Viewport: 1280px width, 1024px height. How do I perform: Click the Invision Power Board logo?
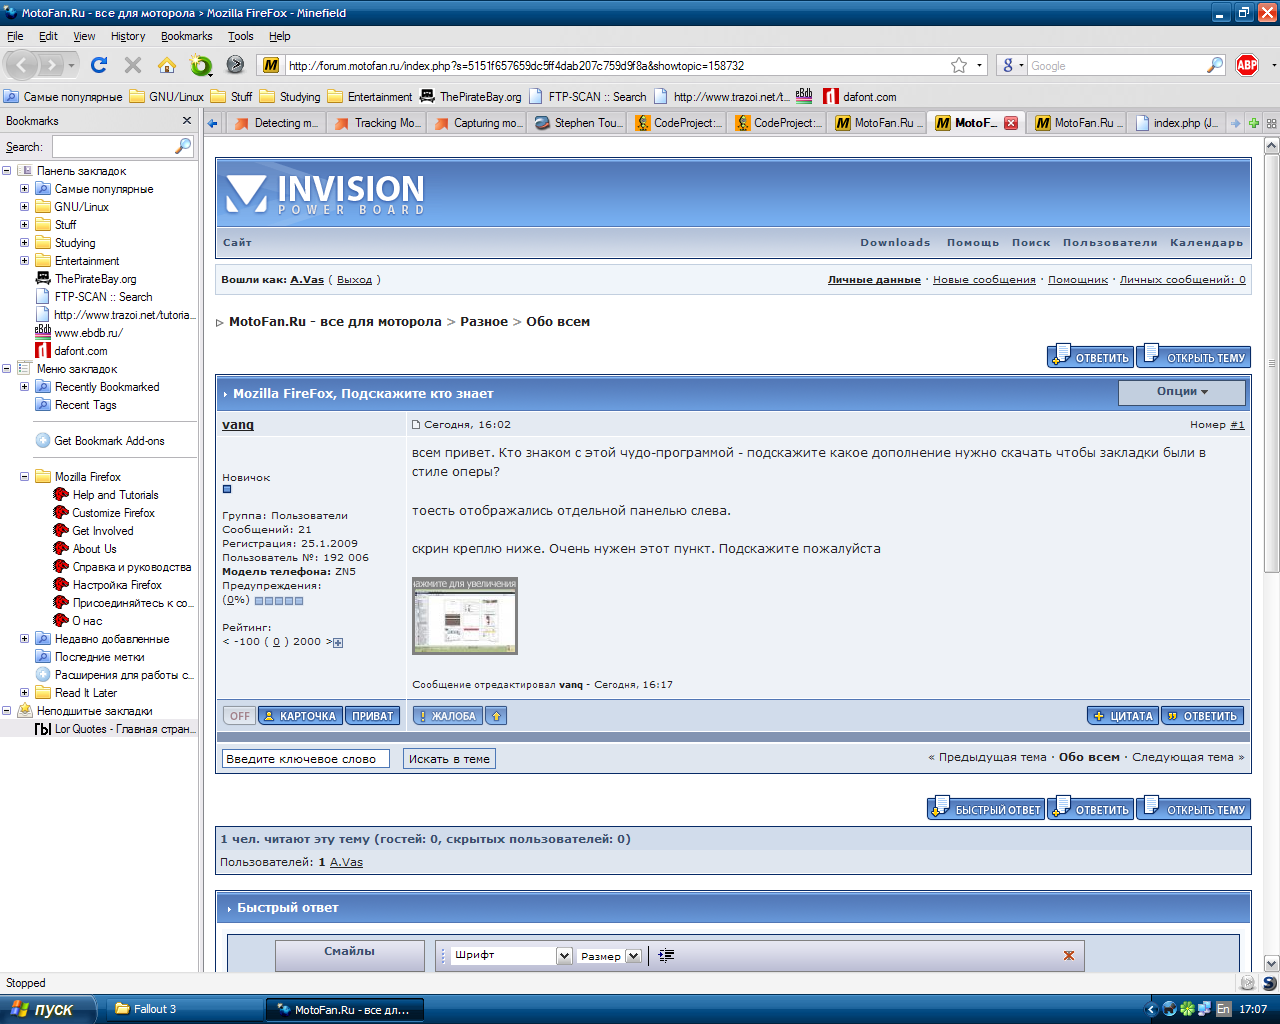[325, 194]
